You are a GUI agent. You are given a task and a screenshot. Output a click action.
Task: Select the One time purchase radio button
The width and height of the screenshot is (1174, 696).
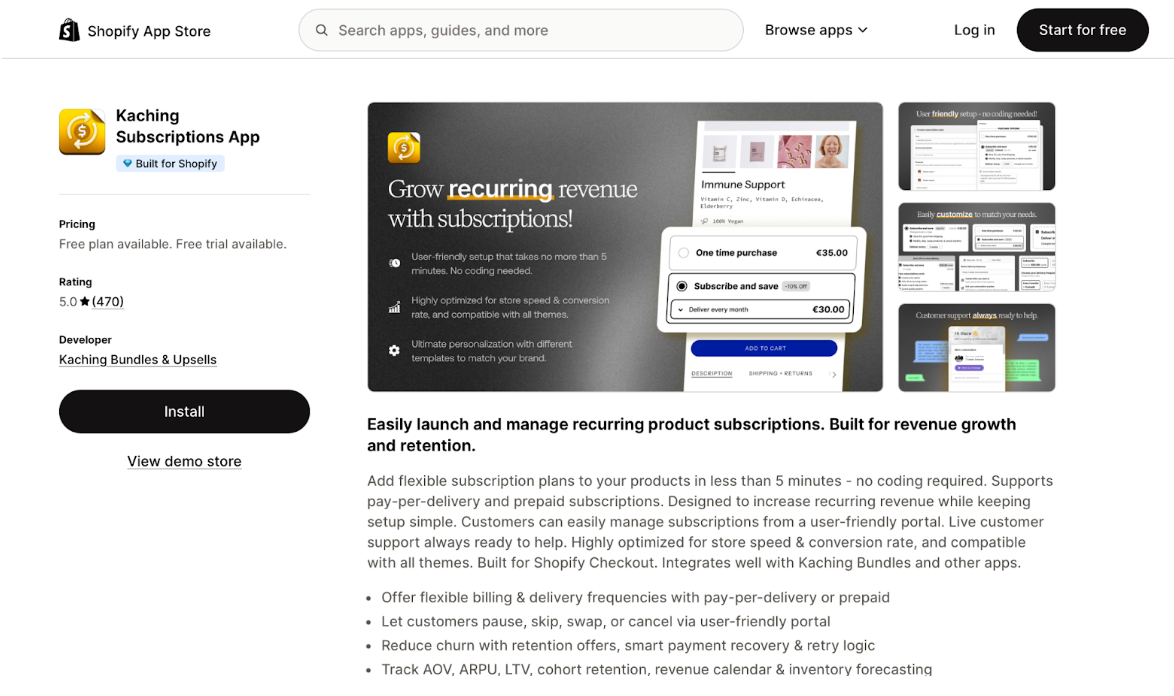pyautogui.click(x=683, y=253)
